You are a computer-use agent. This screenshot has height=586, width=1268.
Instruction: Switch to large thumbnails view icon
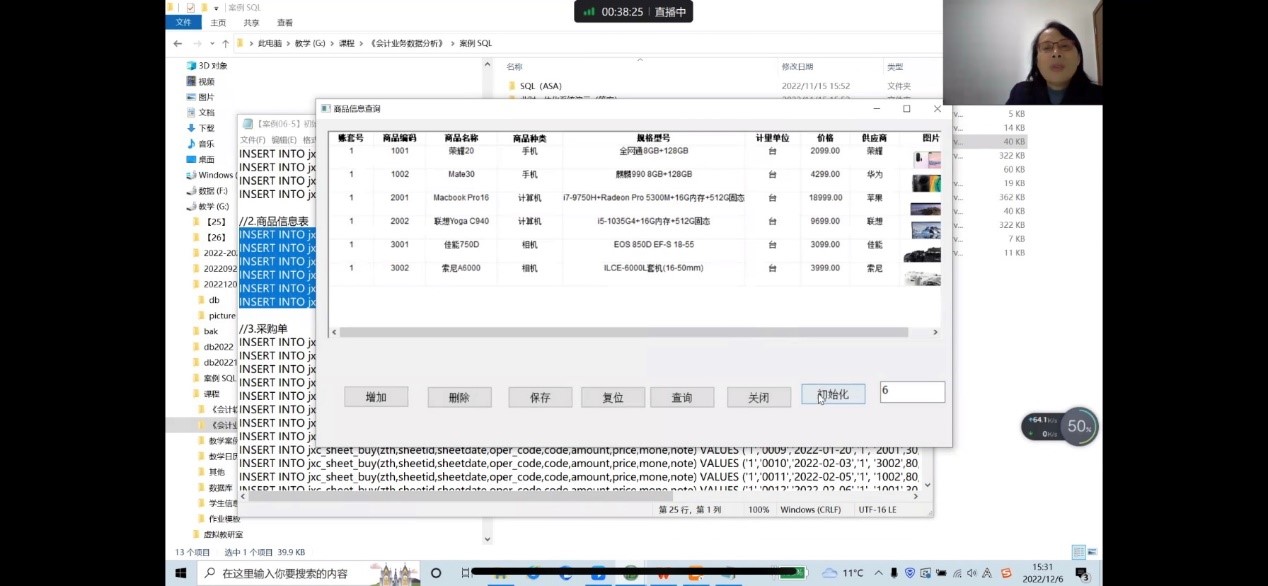1092,552
